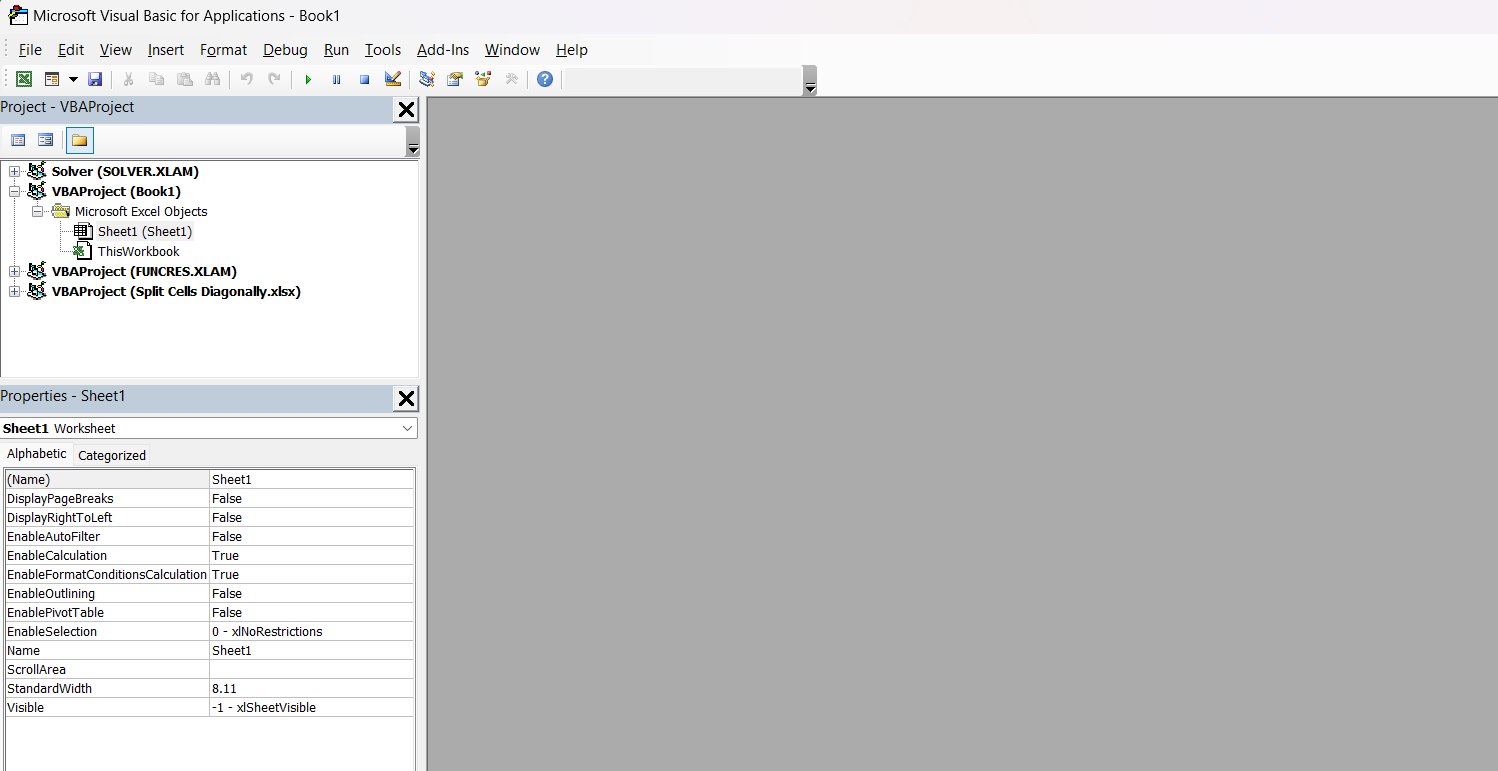
Task: Click EnableSelection value xlNoRestrictions
Action: 311,631
